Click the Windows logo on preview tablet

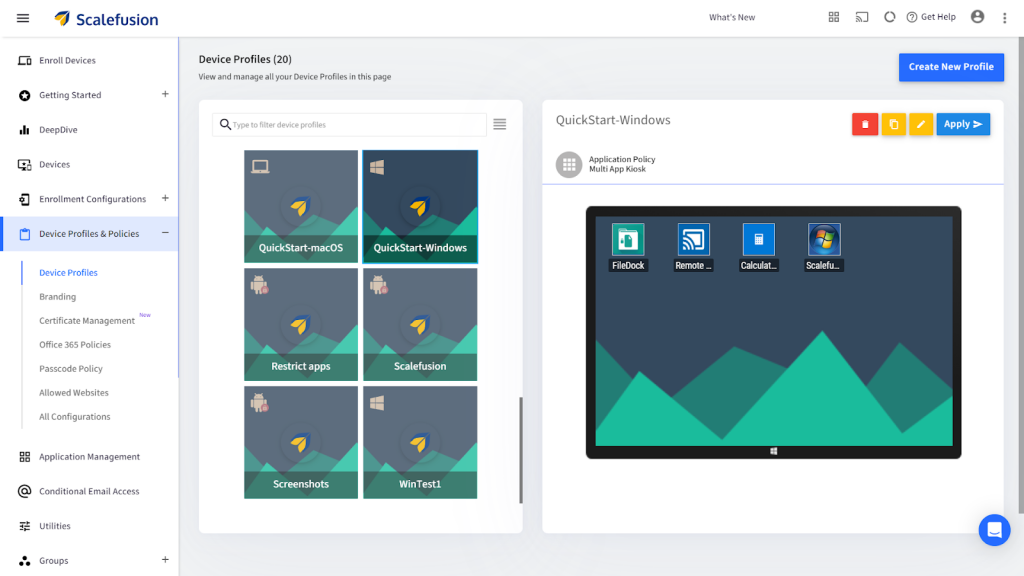773,451
